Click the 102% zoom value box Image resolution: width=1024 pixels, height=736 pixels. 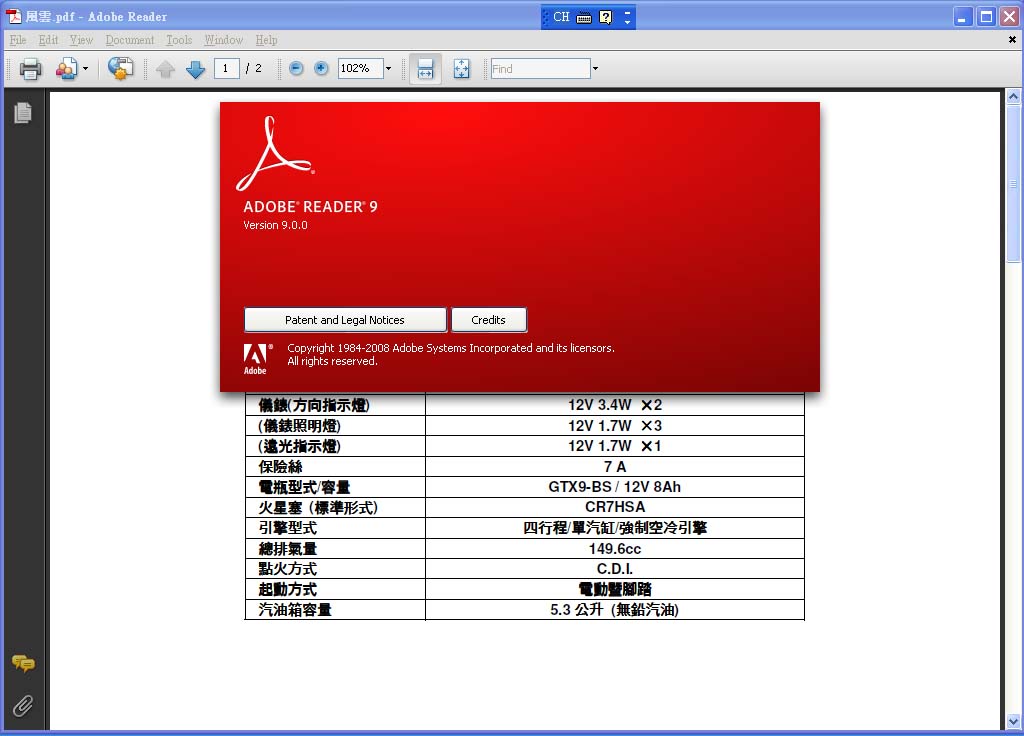click(x=360, y=68)
